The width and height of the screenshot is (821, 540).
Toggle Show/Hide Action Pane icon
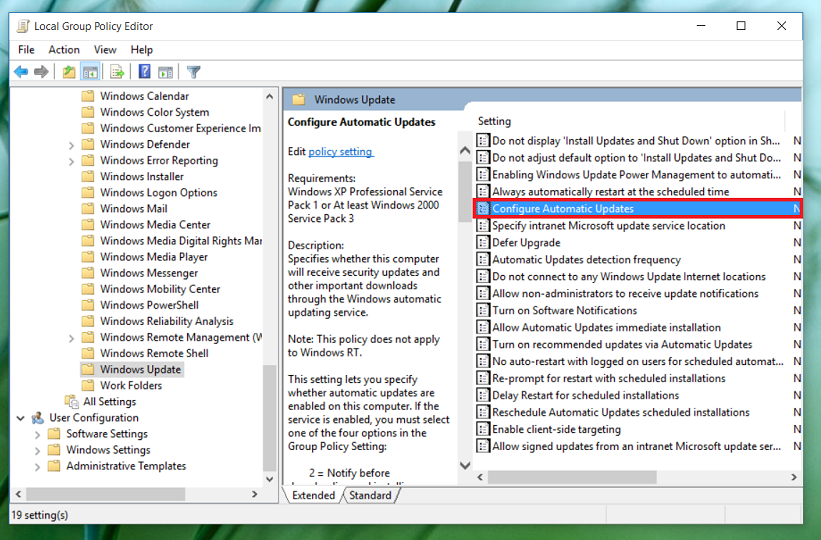tap(165, 72)
